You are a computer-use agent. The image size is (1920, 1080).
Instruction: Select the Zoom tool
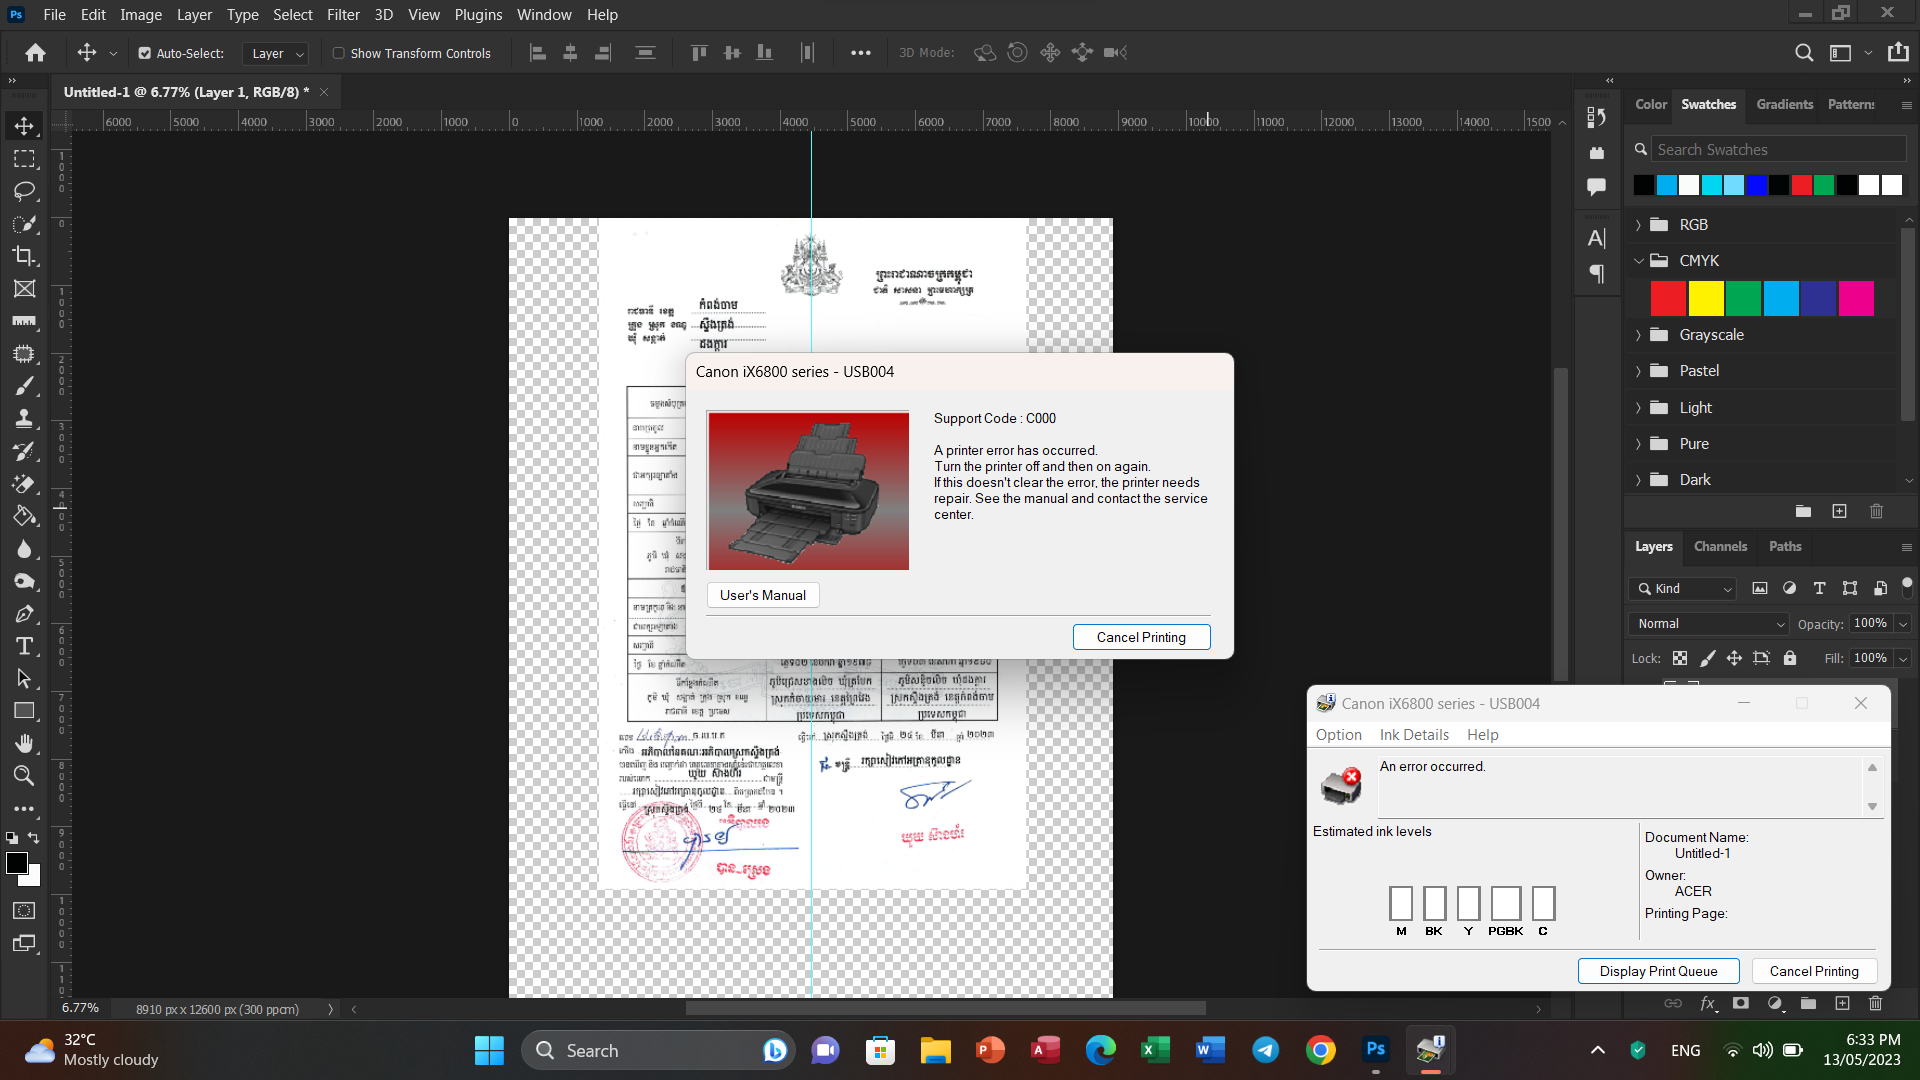[24, 776]
